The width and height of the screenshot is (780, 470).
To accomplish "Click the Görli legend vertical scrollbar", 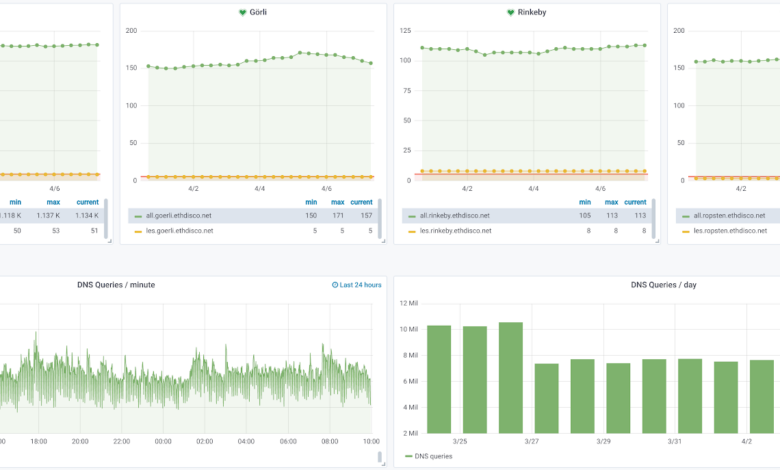I will [380, 218].
